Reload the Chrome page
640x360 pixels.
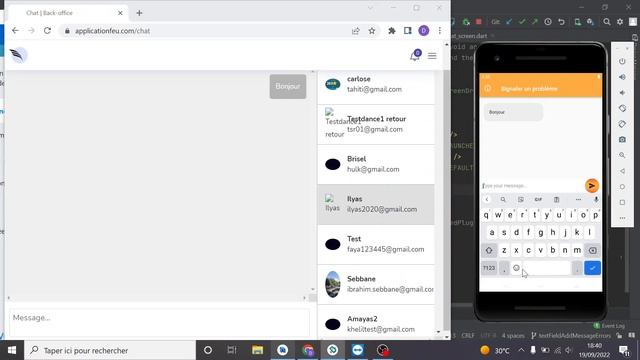[47, 31]
